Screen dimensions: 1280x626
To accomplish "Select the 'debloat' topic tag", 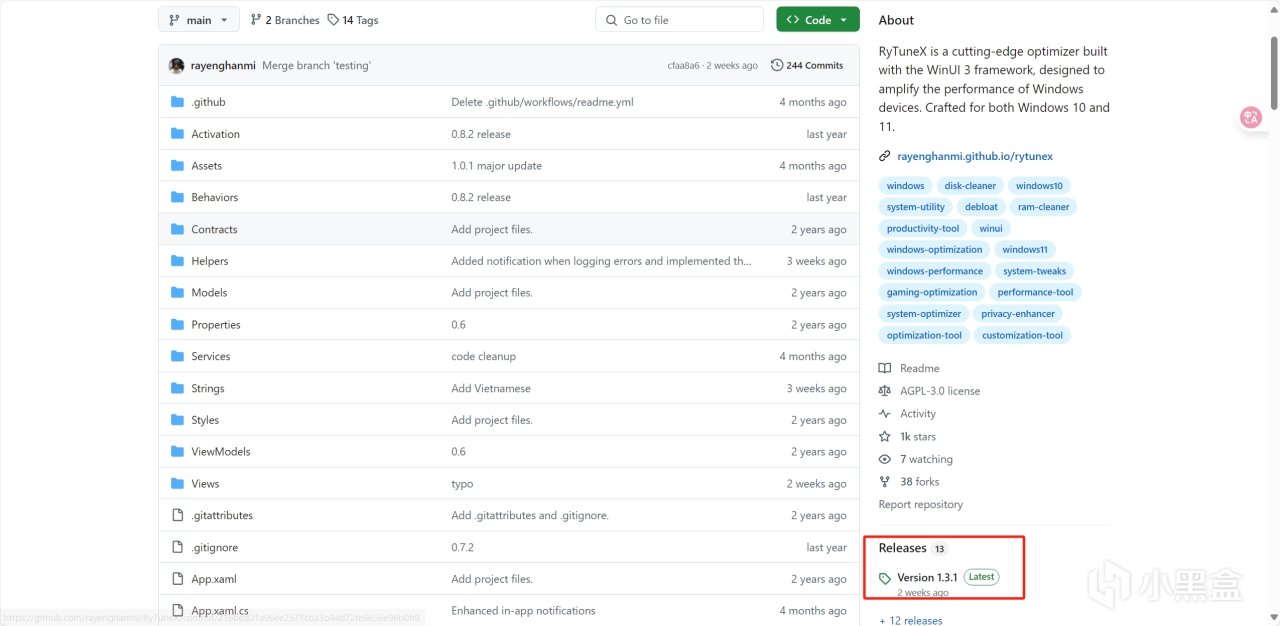I will point(981,207).
